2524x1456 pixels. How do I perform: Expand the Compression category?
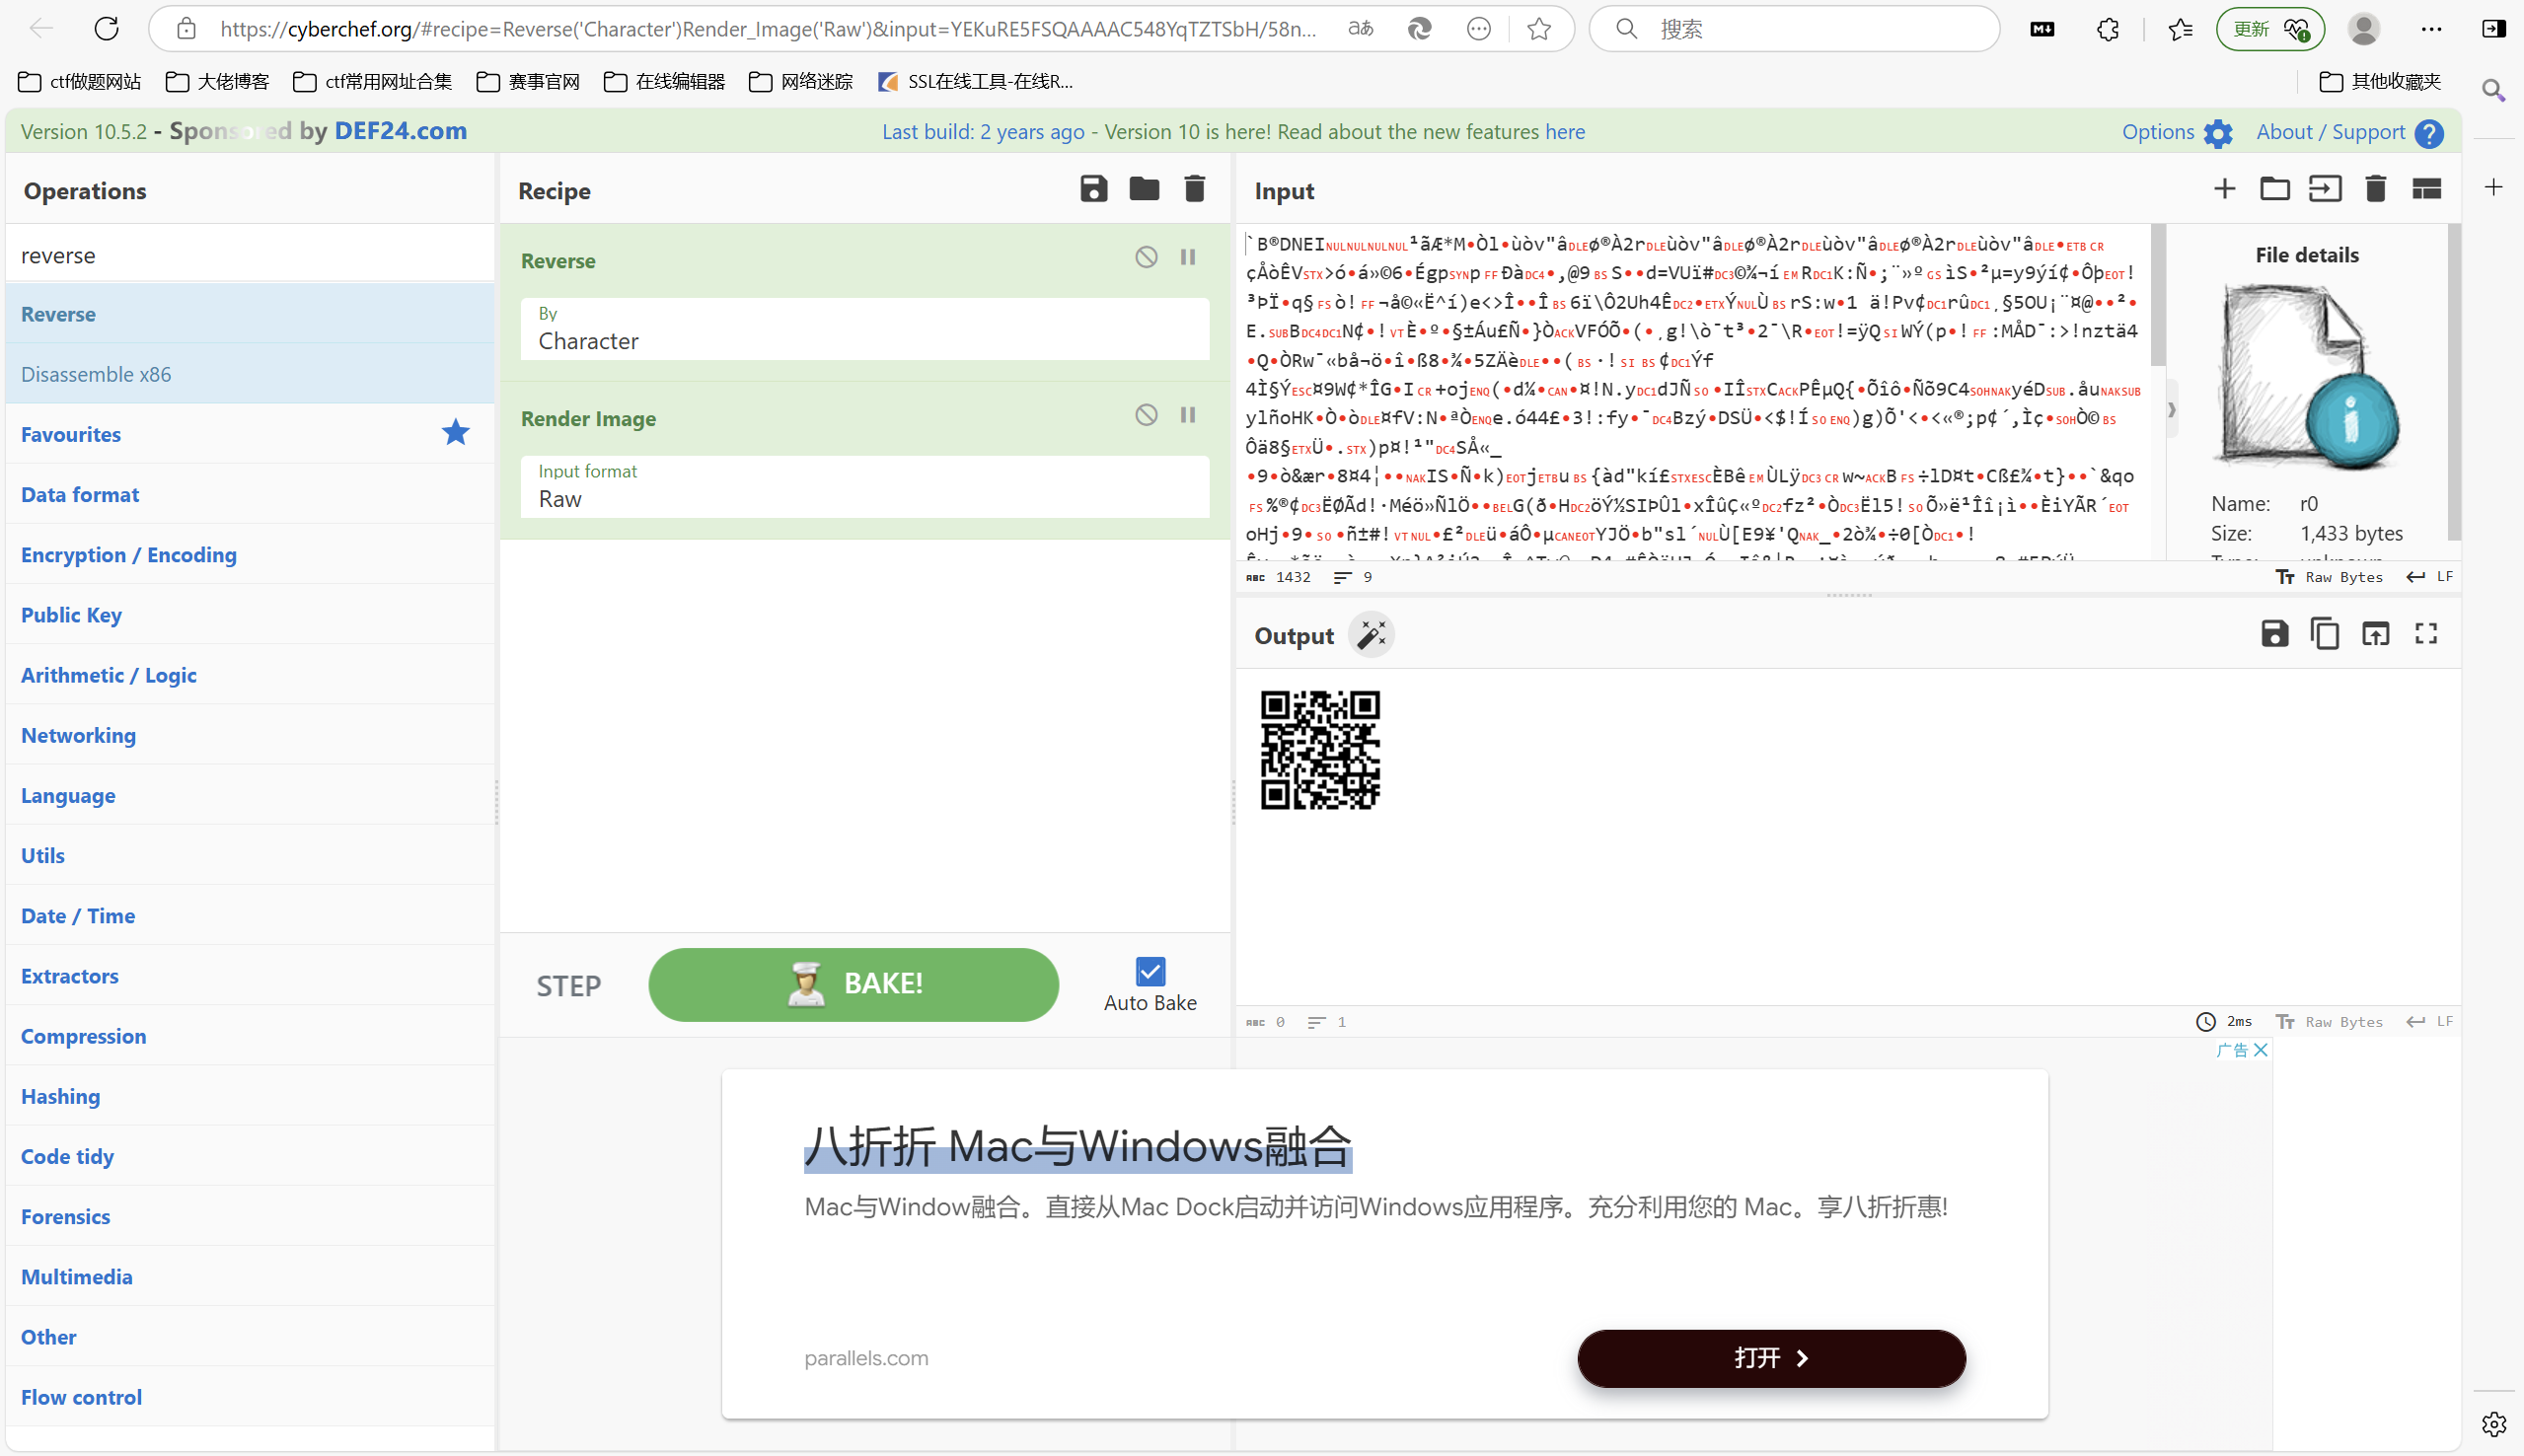coord(249,1036)
